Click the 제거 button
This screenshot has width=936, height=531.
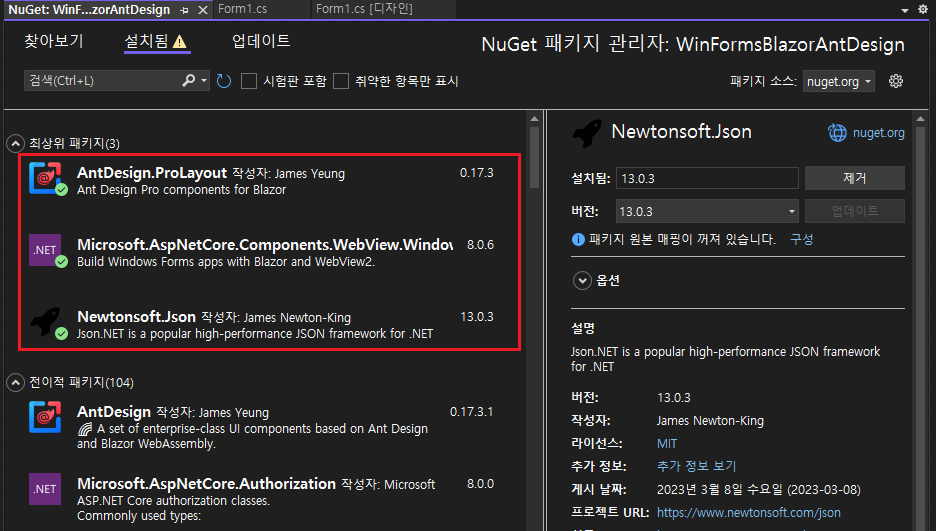pyautogui.click(x=854, y=178)
